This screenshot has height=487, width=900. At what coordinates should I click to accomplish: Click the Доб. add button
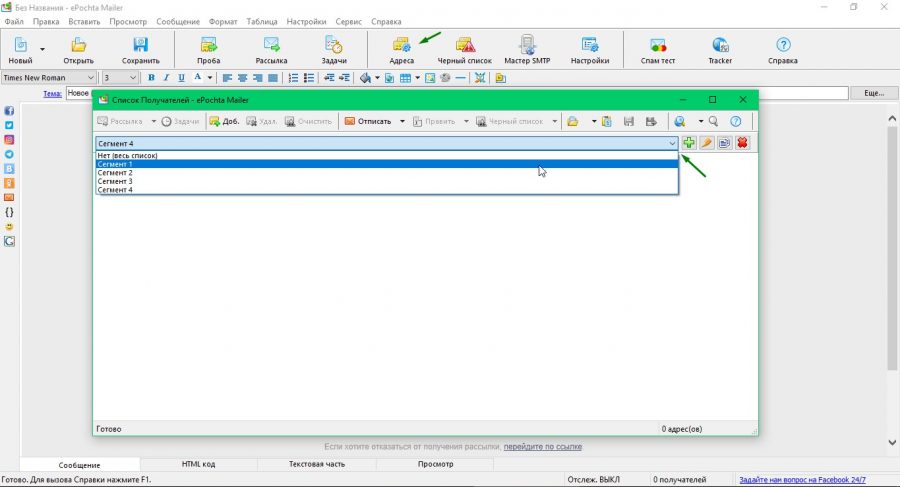[224, 121]
